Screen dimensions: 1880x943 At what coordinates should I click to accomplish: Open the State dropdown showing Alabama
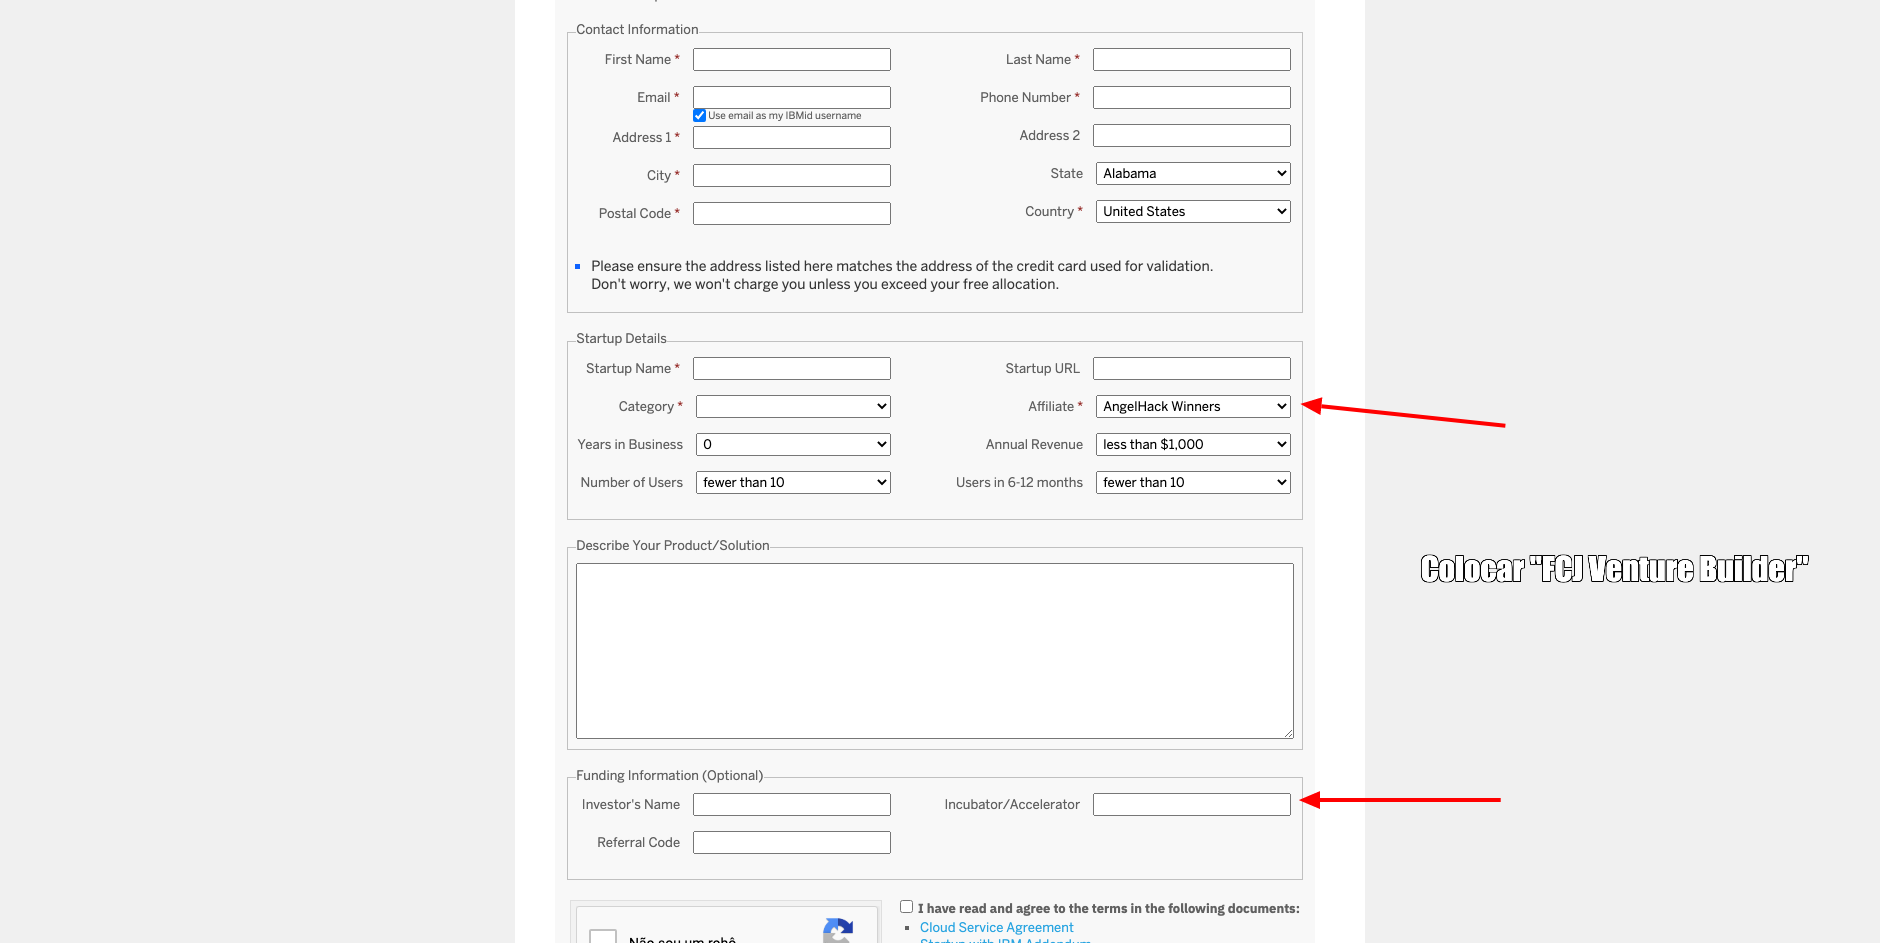tap(1193, 173)
